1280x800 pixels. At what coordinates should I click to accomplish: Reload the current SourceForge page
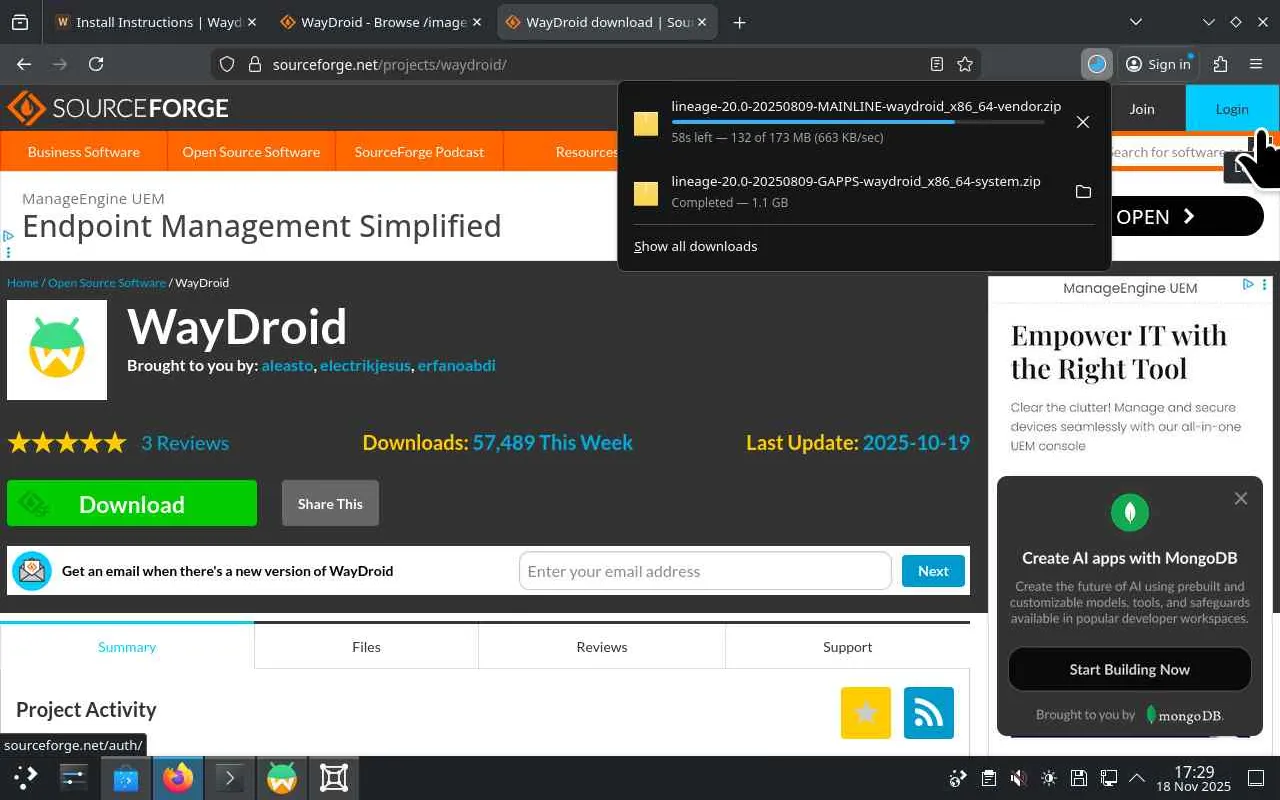pos(96,64)
